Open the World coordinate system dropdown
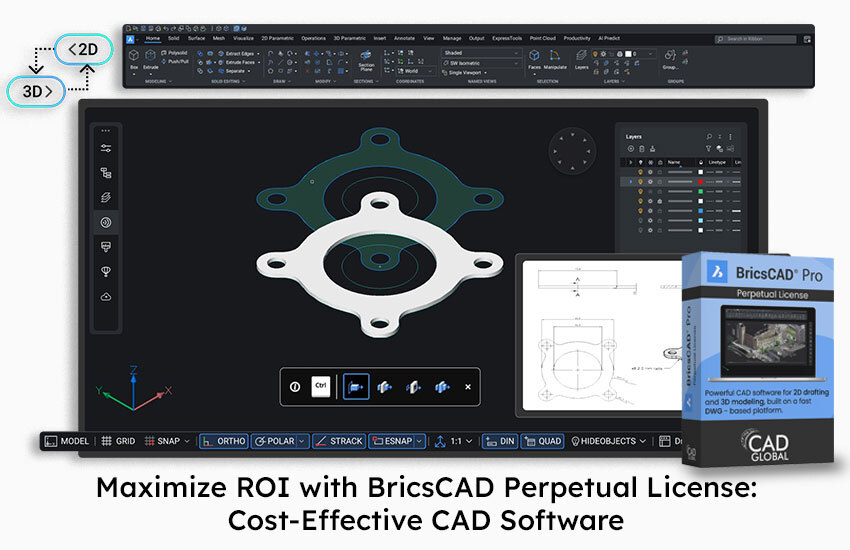Screen dimensions: 850x550 [416, 71]
